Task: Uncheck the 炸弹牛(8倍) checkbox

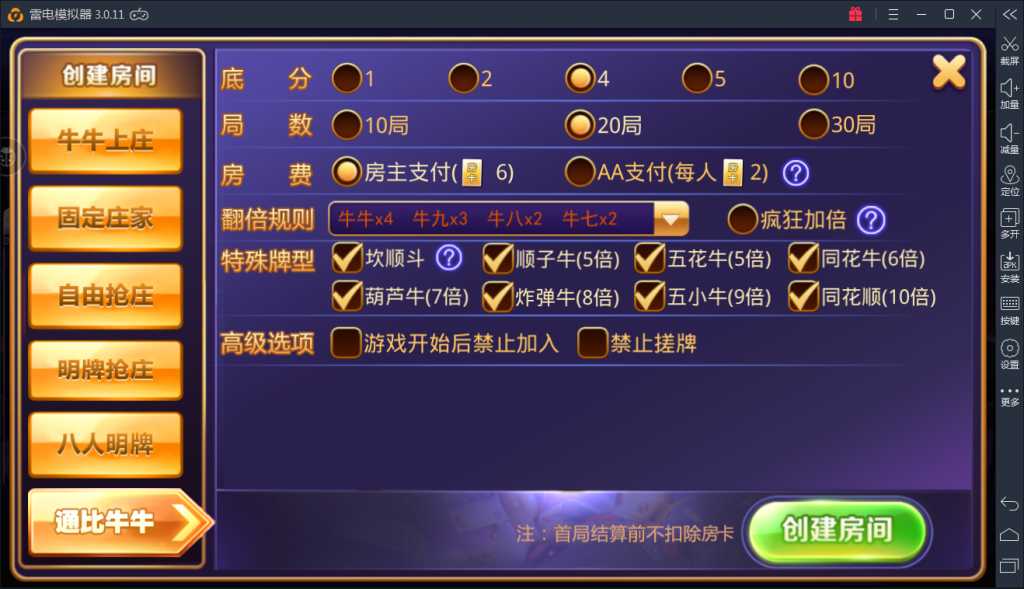Action: pyautogui.click(x=498, y=297)
